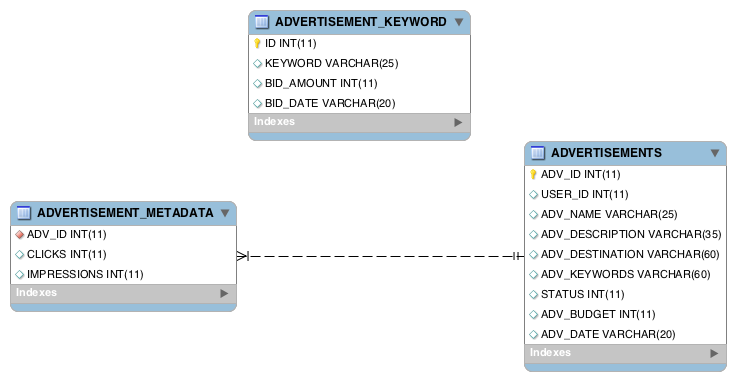Click the ADVERTISEMENT_KEYWORD table icon
The width and height of the screenshot is (736, 381).
click(x=261, y=22)
